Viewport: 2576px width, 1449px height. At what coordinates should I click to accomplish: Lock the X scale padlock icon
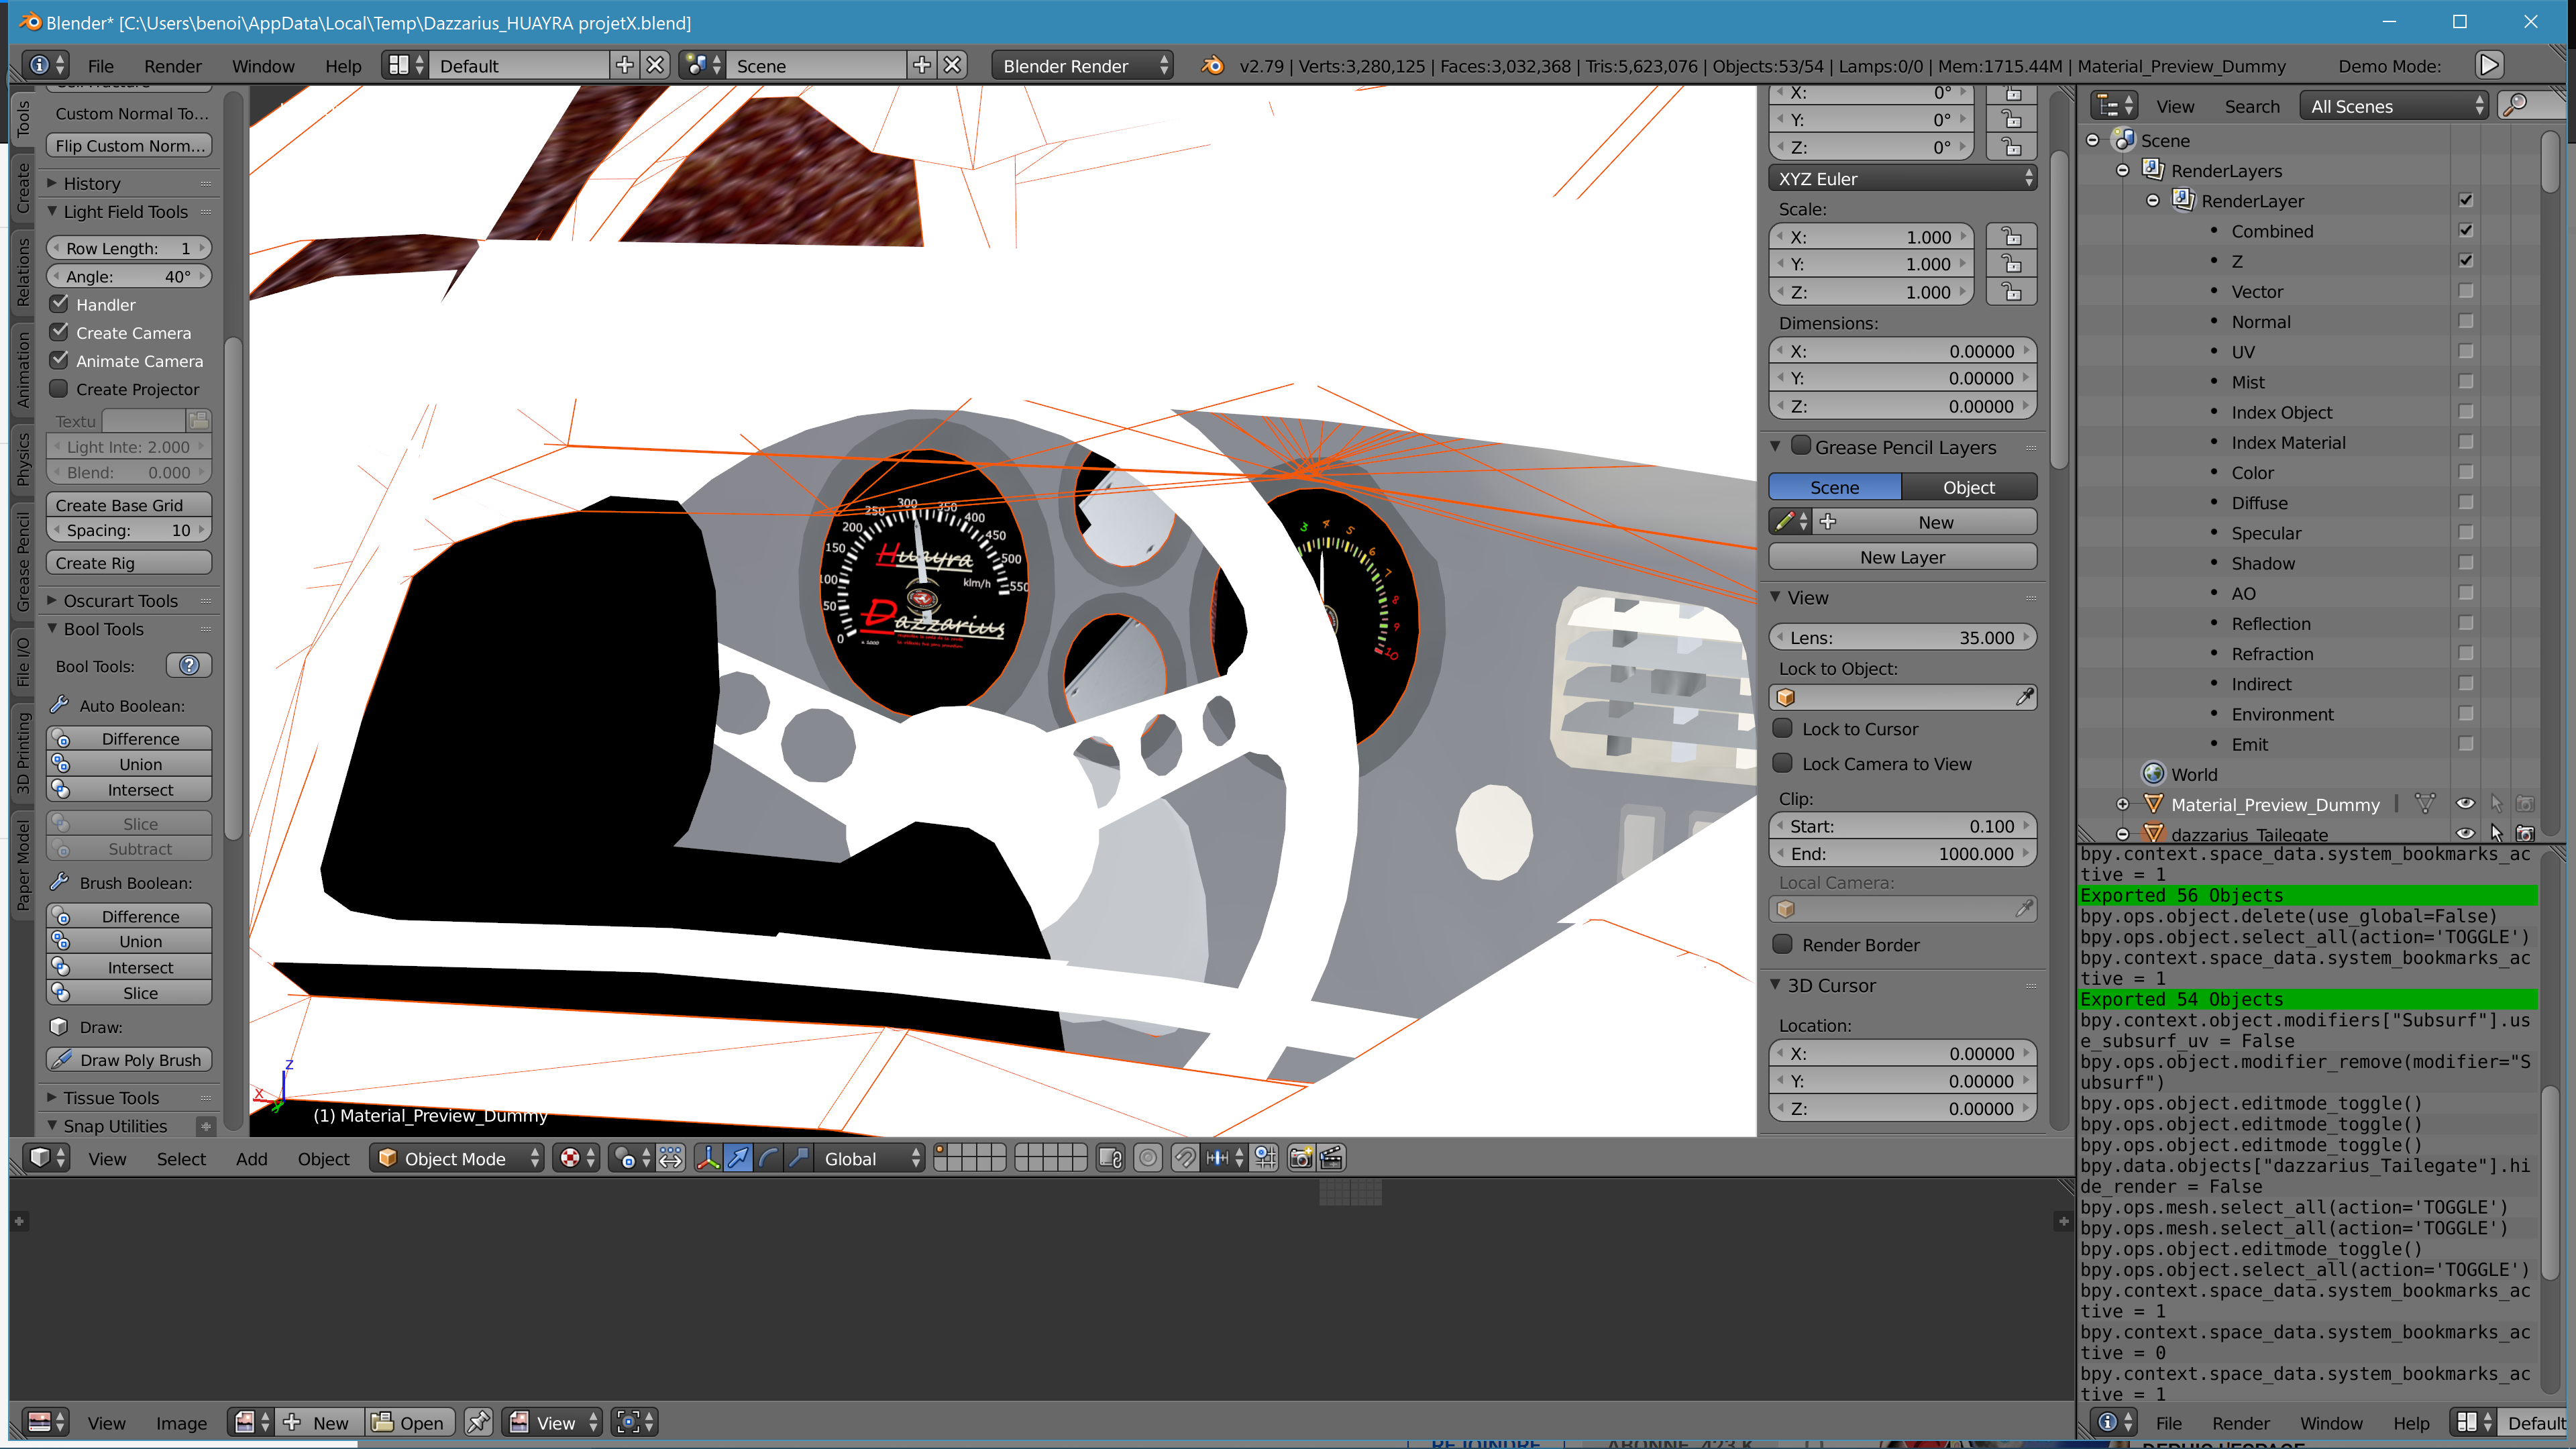2012,237
